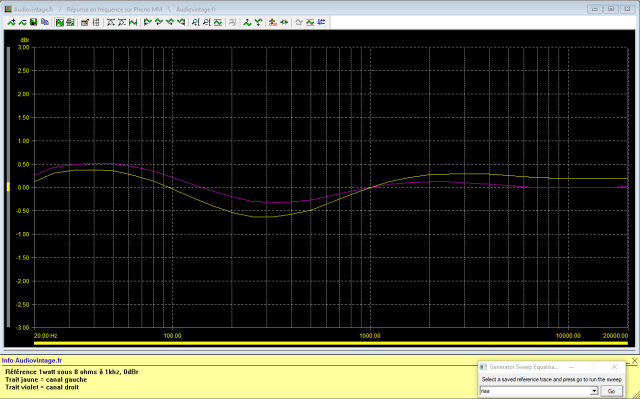Click the zoom in magnifier icon
The width and height of the screenshot is (640, 399).
click(x=195, y=22)
